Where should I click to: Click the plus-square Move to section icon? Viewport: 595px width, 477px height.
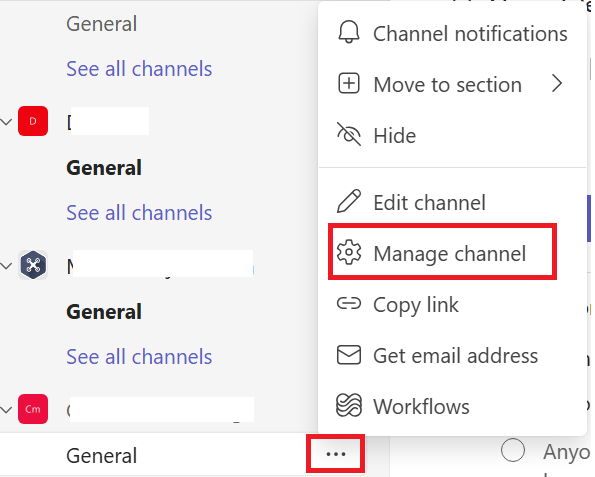point(349,83)
